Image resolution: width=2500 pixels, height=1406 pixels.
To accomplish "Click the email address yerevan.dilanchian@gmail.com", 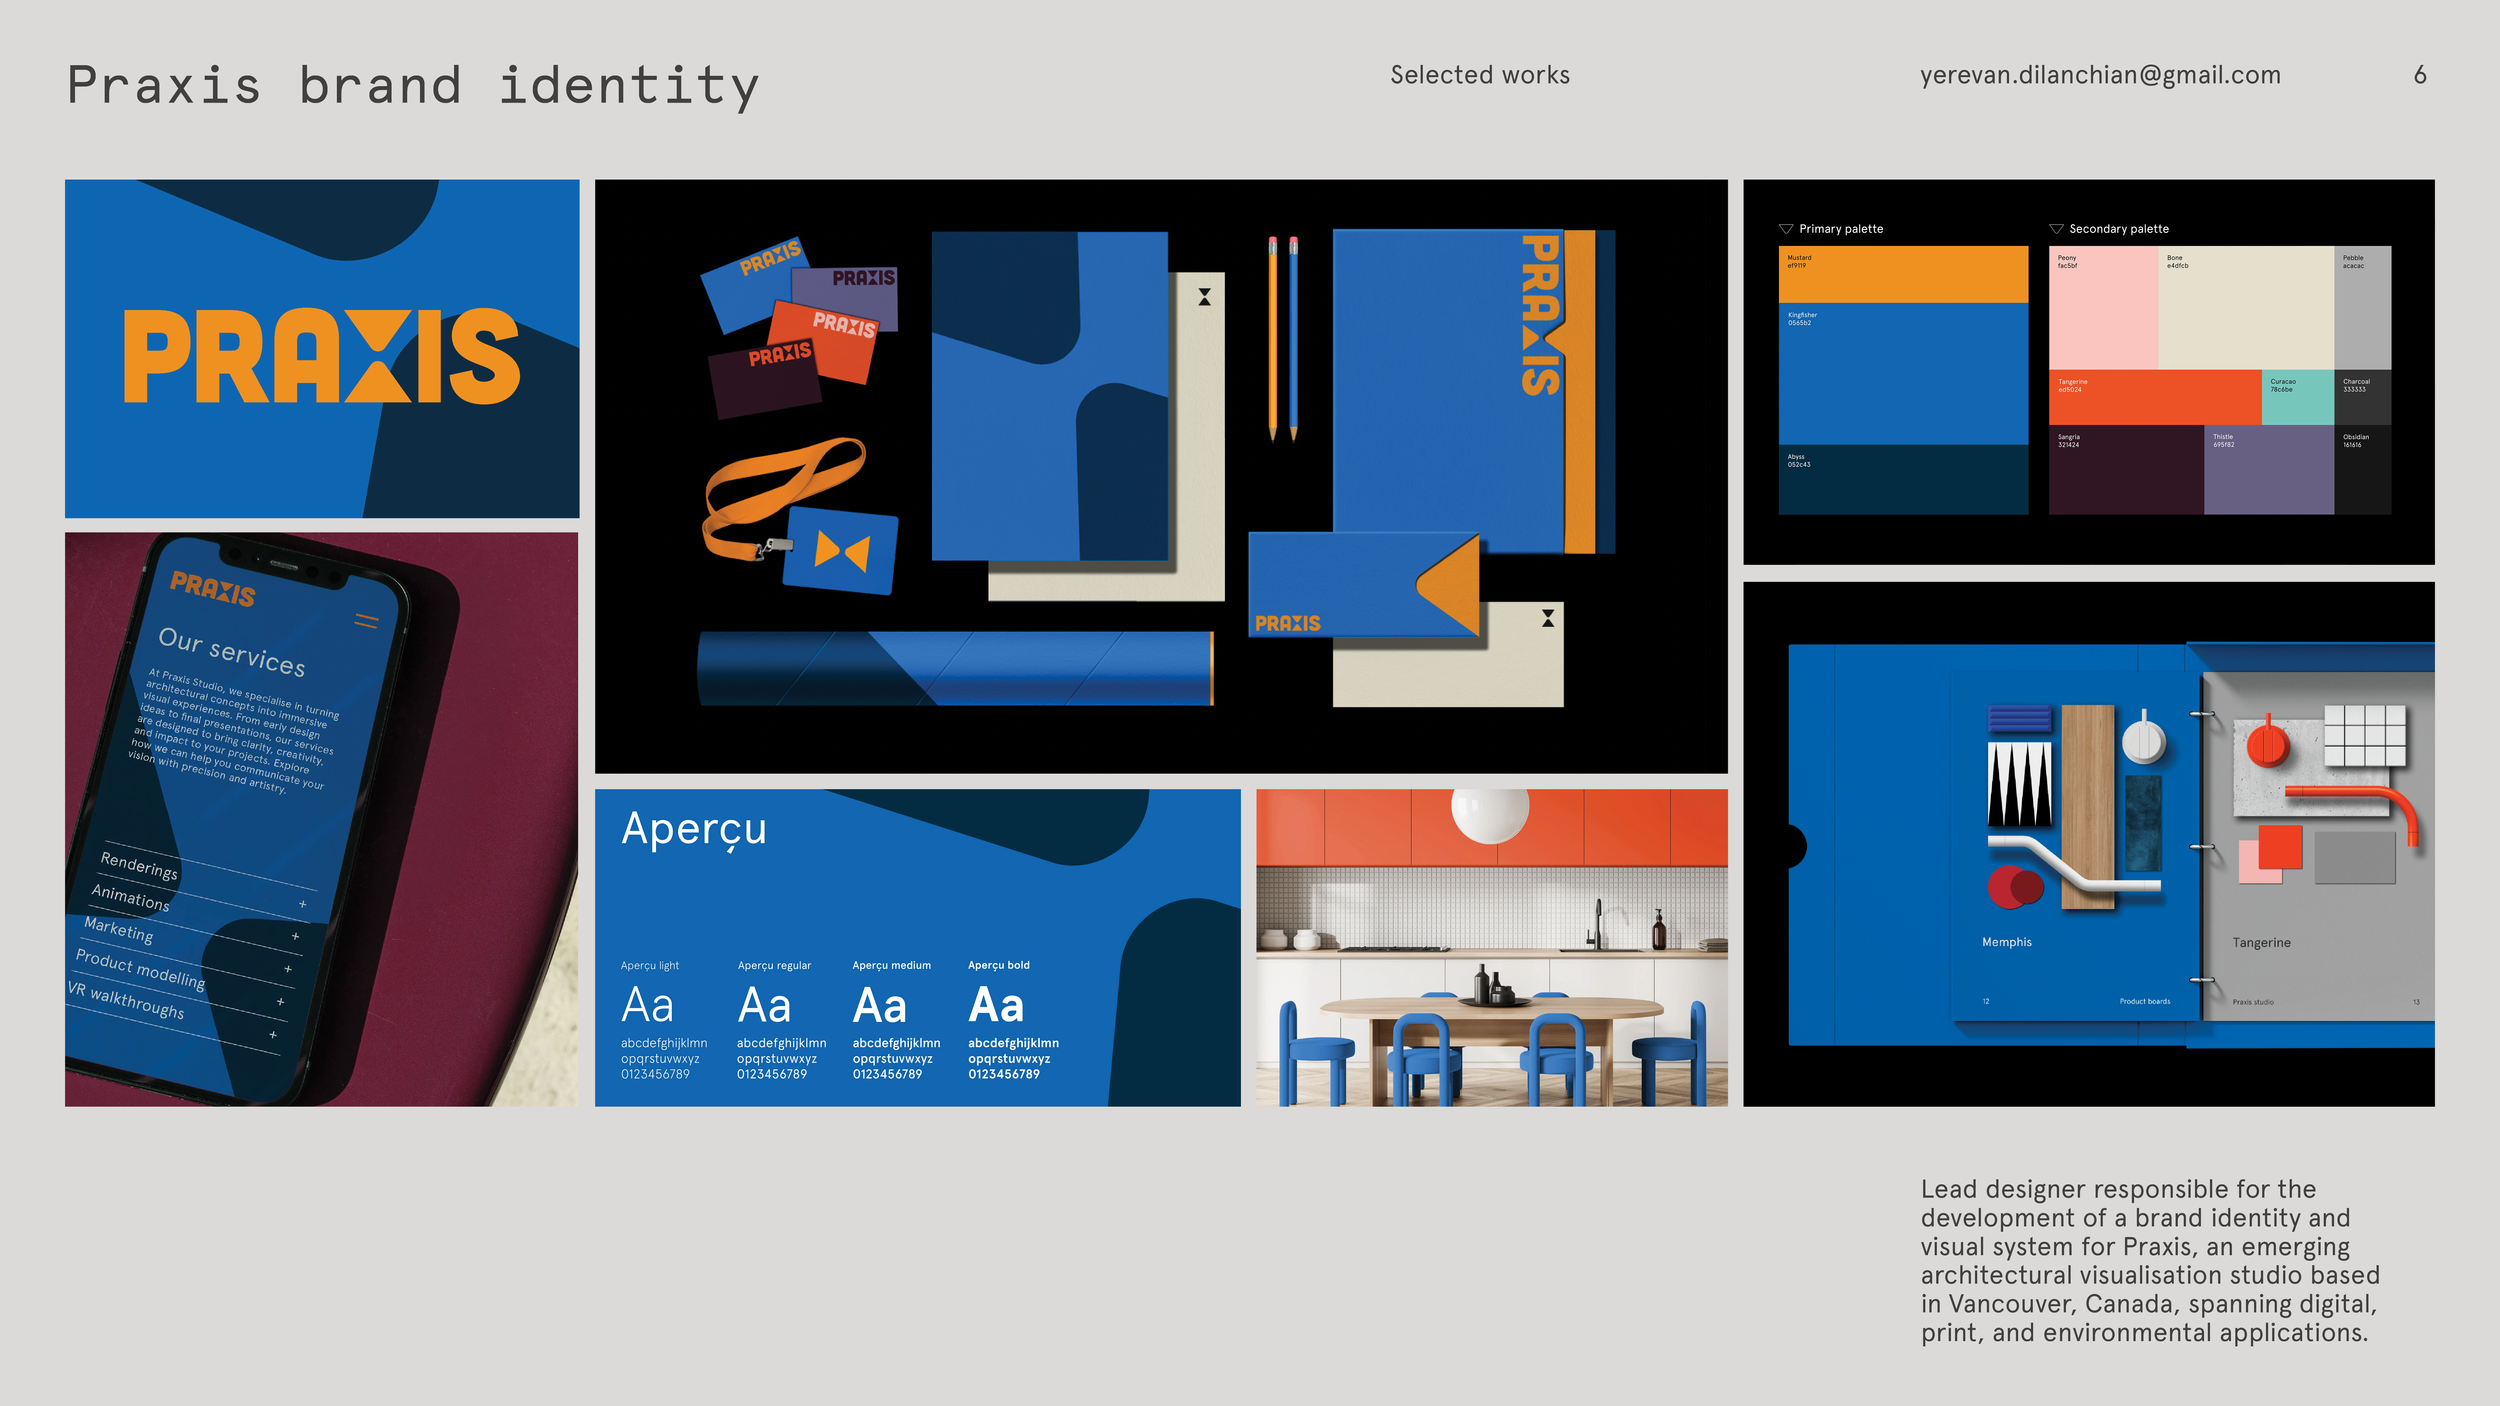I will pyautogui.click(x=2100, y=75).
